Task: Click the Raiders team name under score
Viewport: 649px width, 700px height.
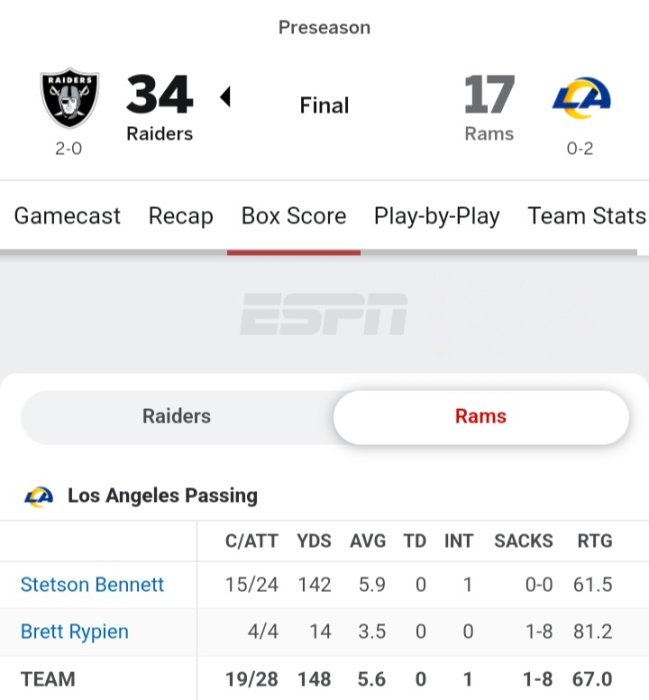Action: click(x=159, y=134)
